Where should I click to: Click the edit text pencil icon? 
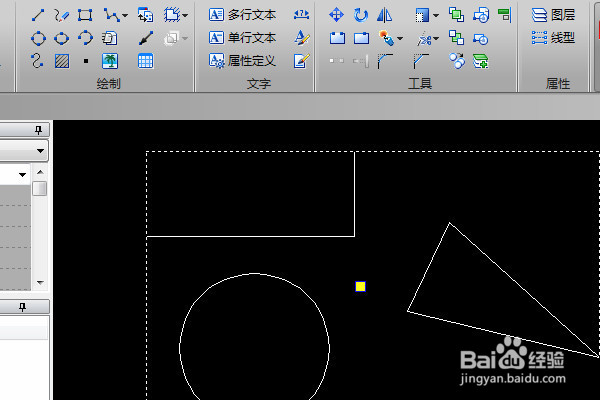tap(302, 60)
